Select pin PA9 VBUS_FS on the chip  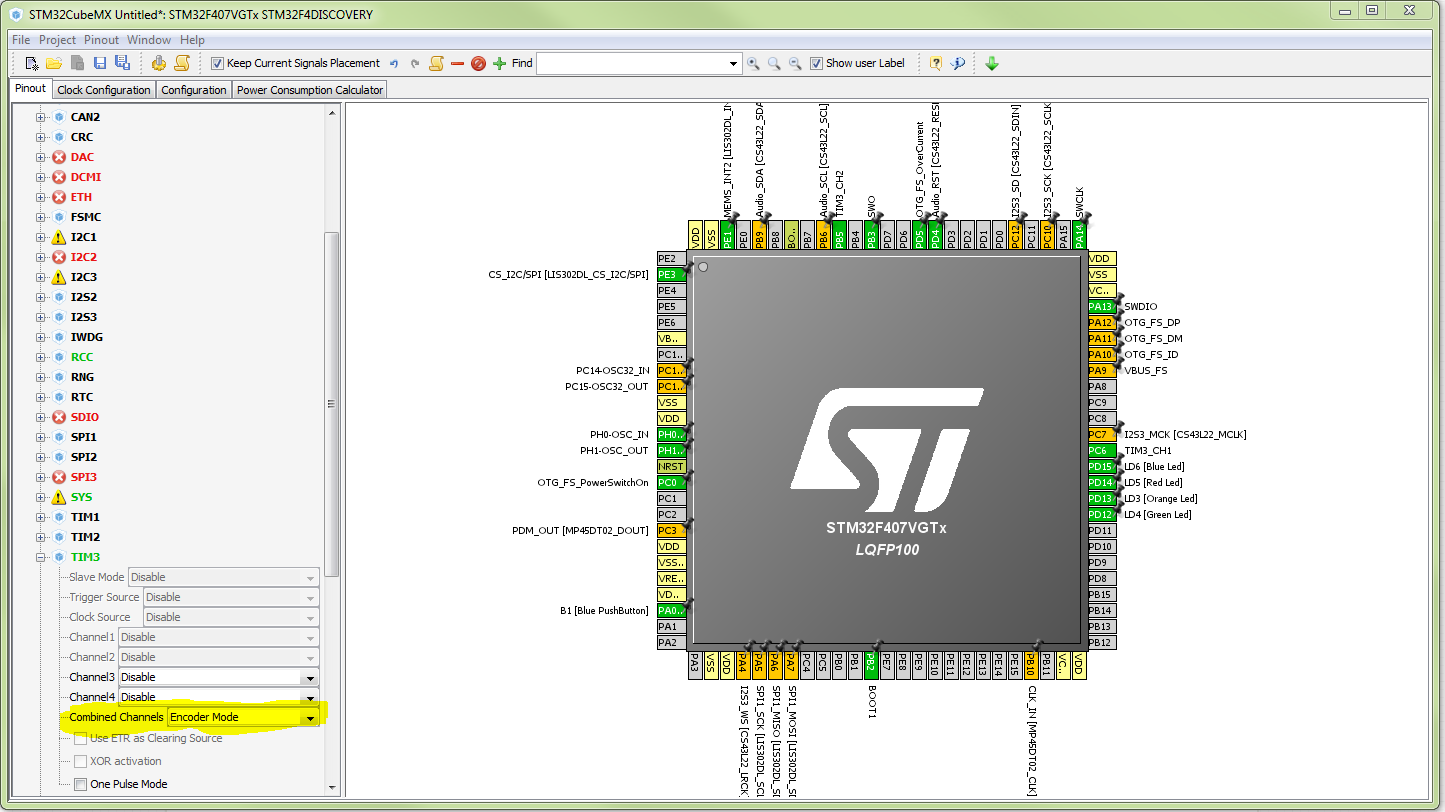pyautogui.click(x=1101, y=371)
